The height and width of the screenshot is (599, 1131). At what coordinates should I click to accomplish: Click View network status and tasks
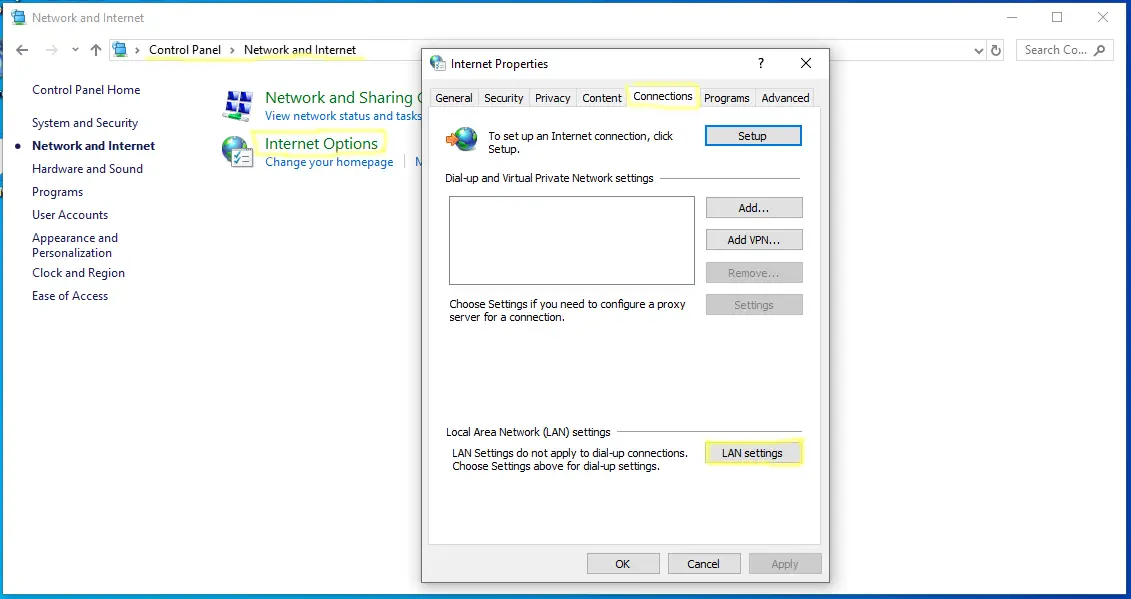[343, 116]
